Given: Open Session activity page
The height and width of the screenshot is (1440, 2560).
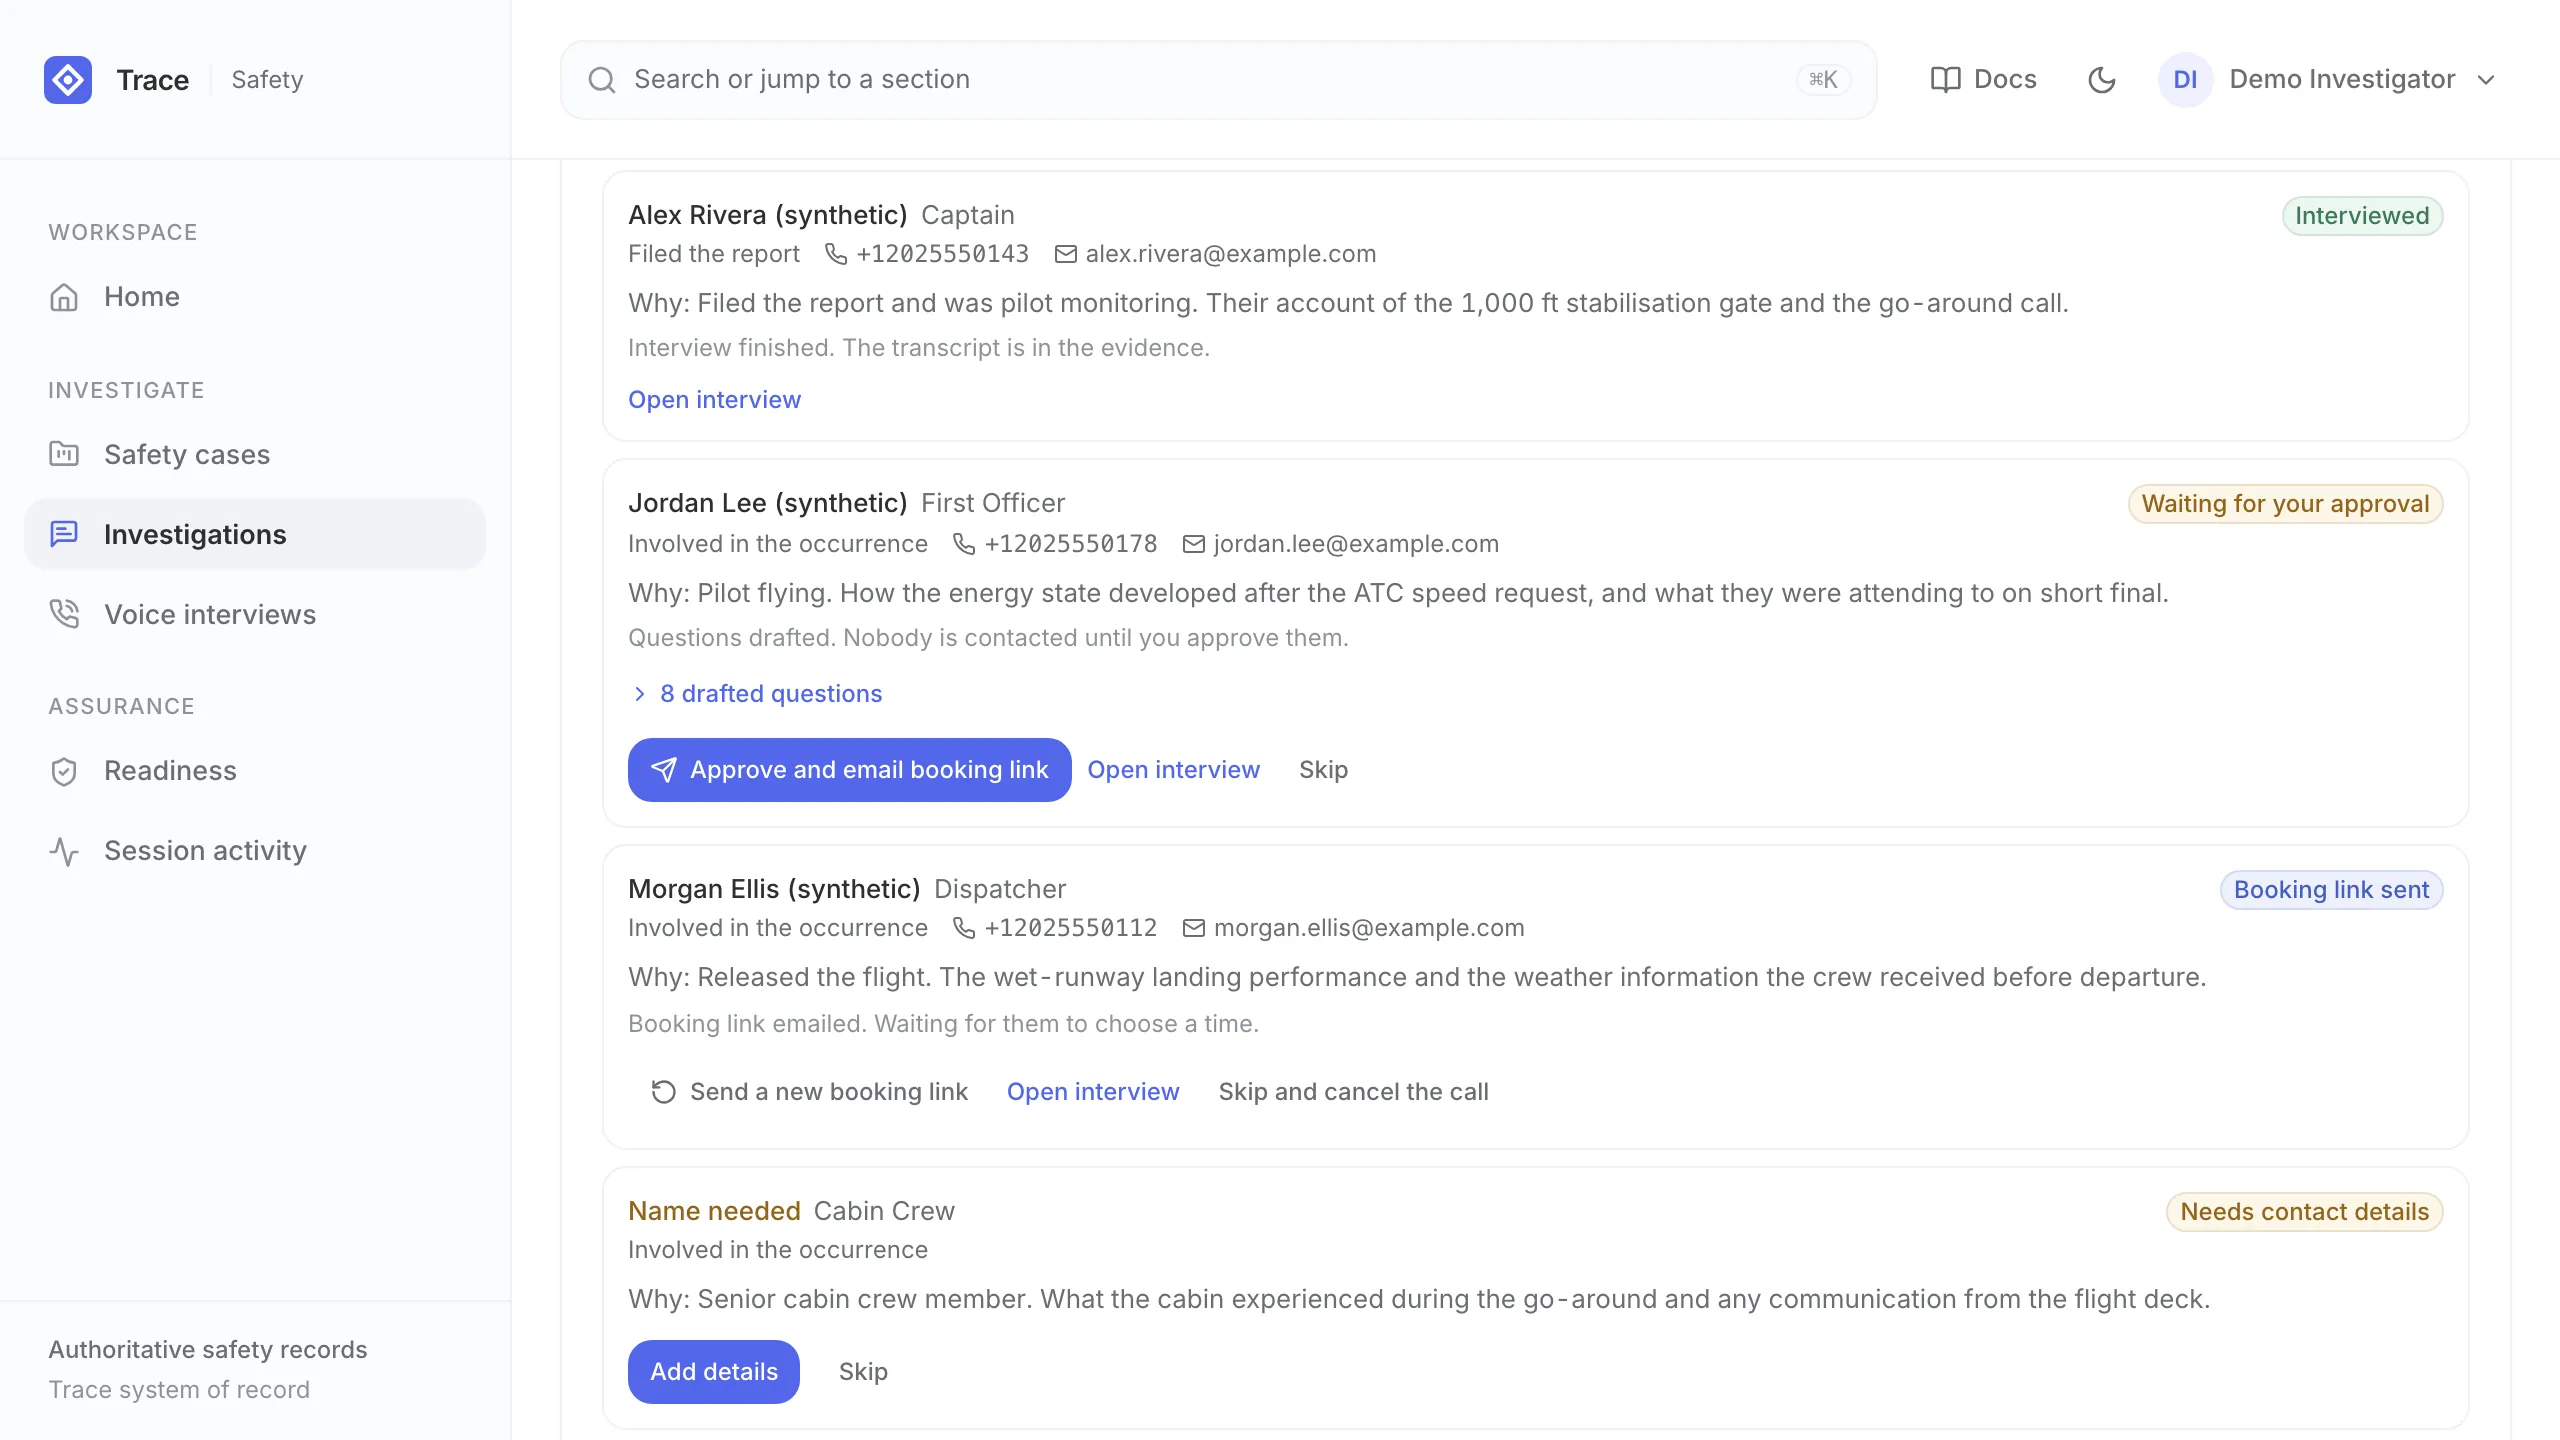Looking at the screenshot, I should click(x=255, y=851).
